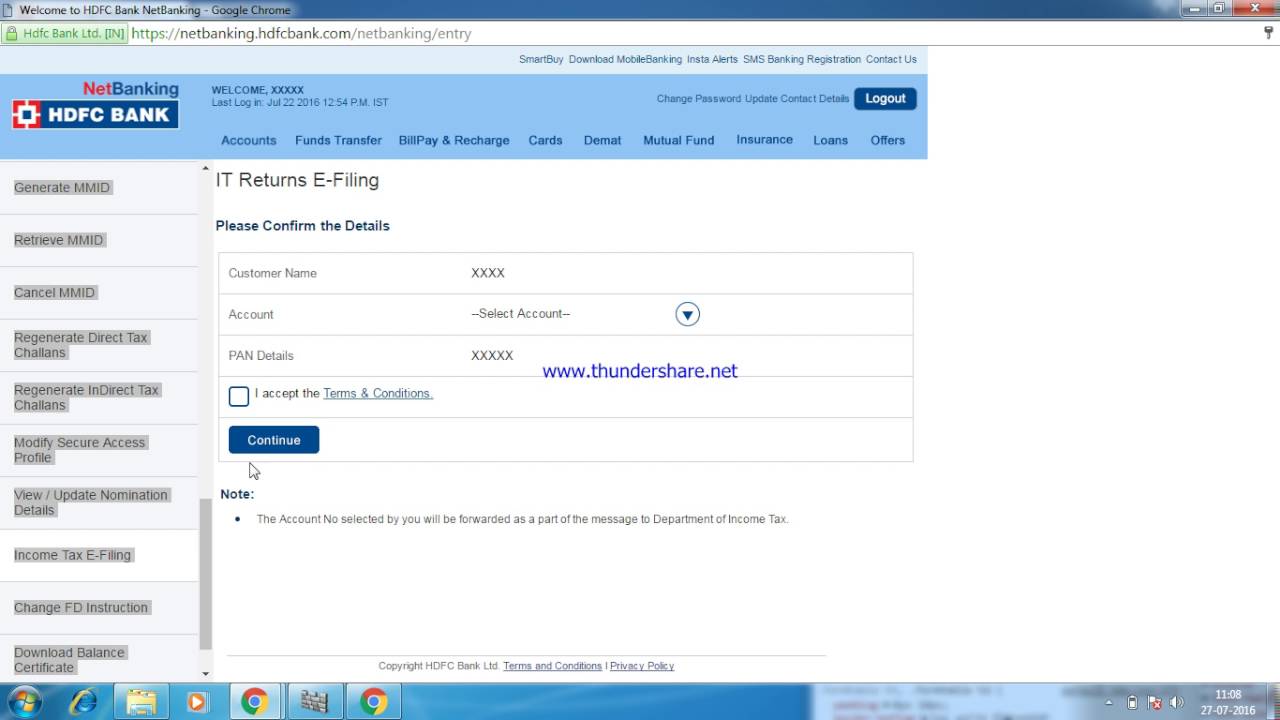
Task: Open Download MobileBanking link
Action: coord(625,59)
